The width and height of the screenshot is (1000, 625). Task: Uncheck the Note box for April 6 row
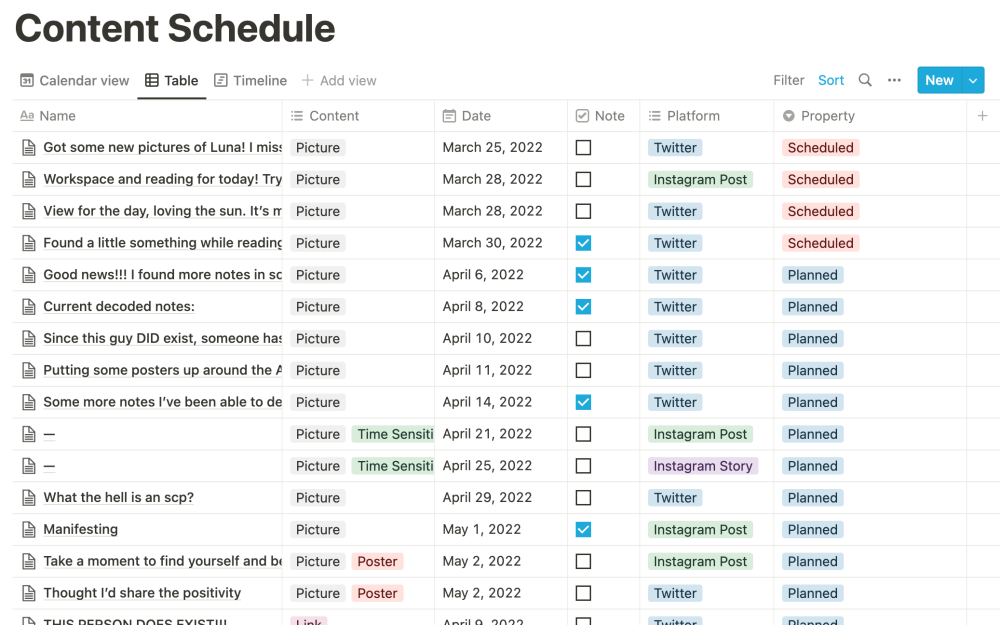coord(583,275)
